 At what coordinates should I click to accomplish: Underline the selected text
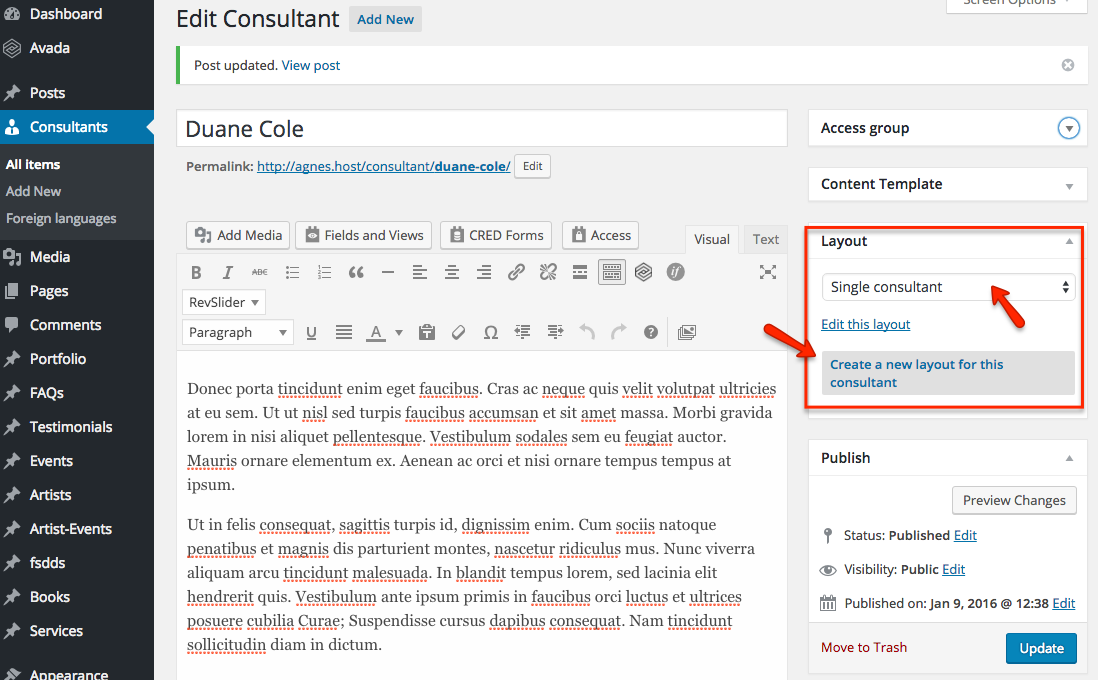point(312,333)
